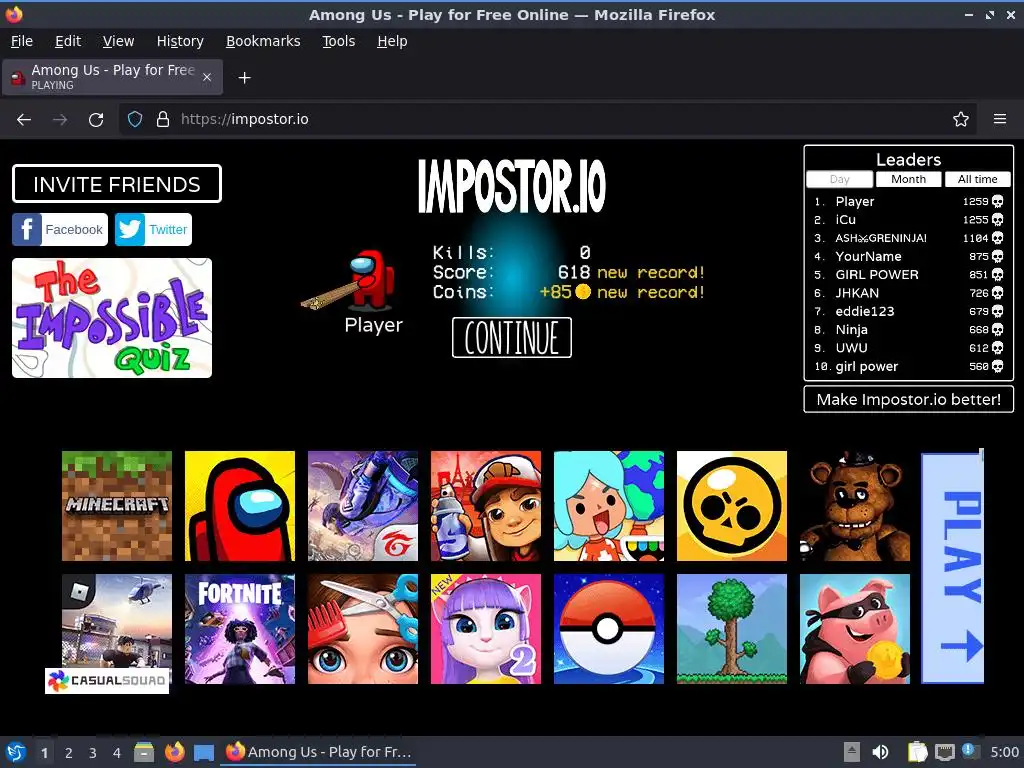Open the file manager taskbar icon
Image resolution: width=1024 pixels, height=768 pixels.
144,752
